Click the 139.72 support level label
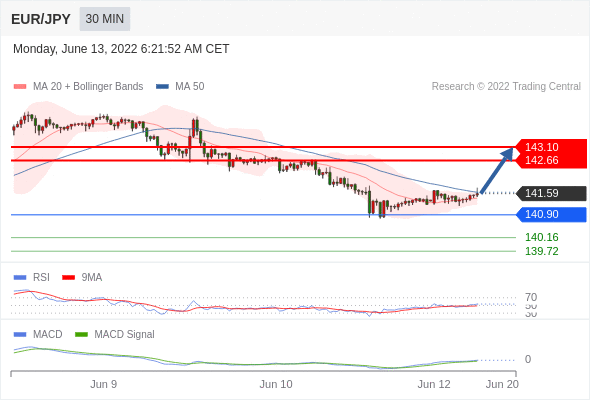The width and height of the screenshot is (590, 400). pyautogui.click(x=542, y=251)
